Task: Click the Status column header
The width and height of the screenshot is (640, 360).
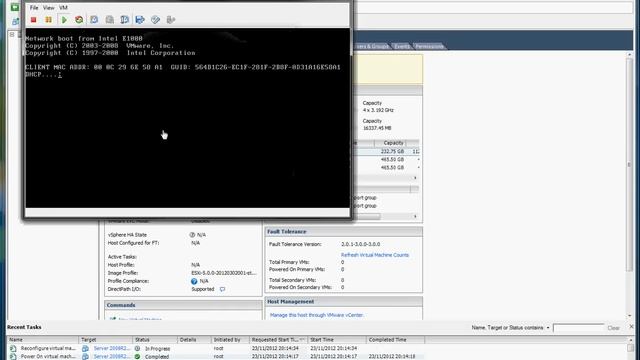Action: click(x=155, y=340)
